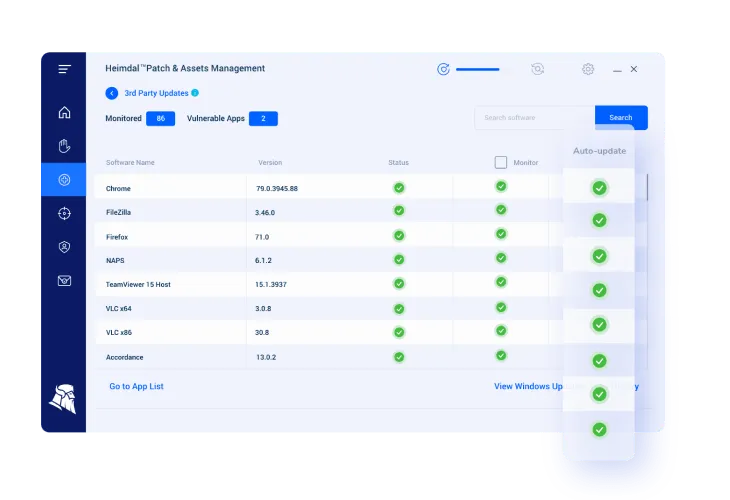Click the Software Name column header
Screen dimensions: 730x500
click(x=130, y=162)
